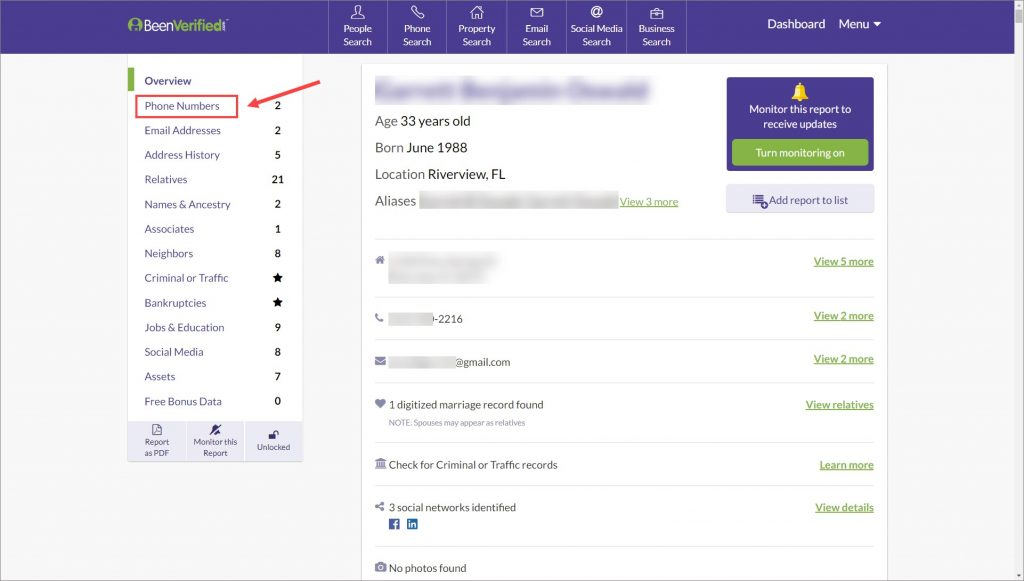Open People Search in top navigation
1024x581 pixels.
[x=358, y=27]
